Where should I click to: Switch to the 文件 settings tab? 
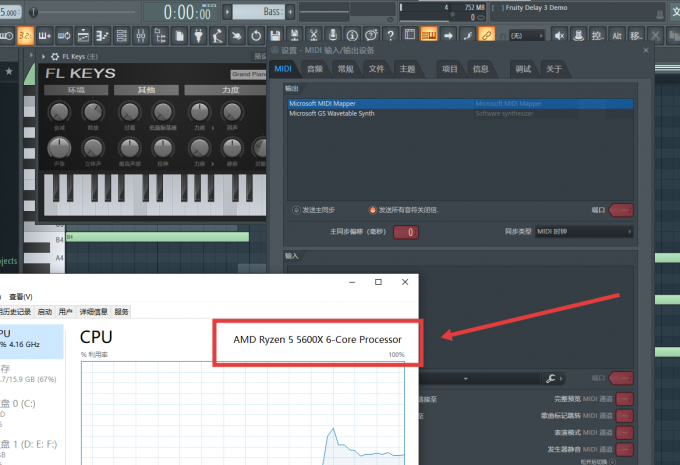click(x=376, y=69)
